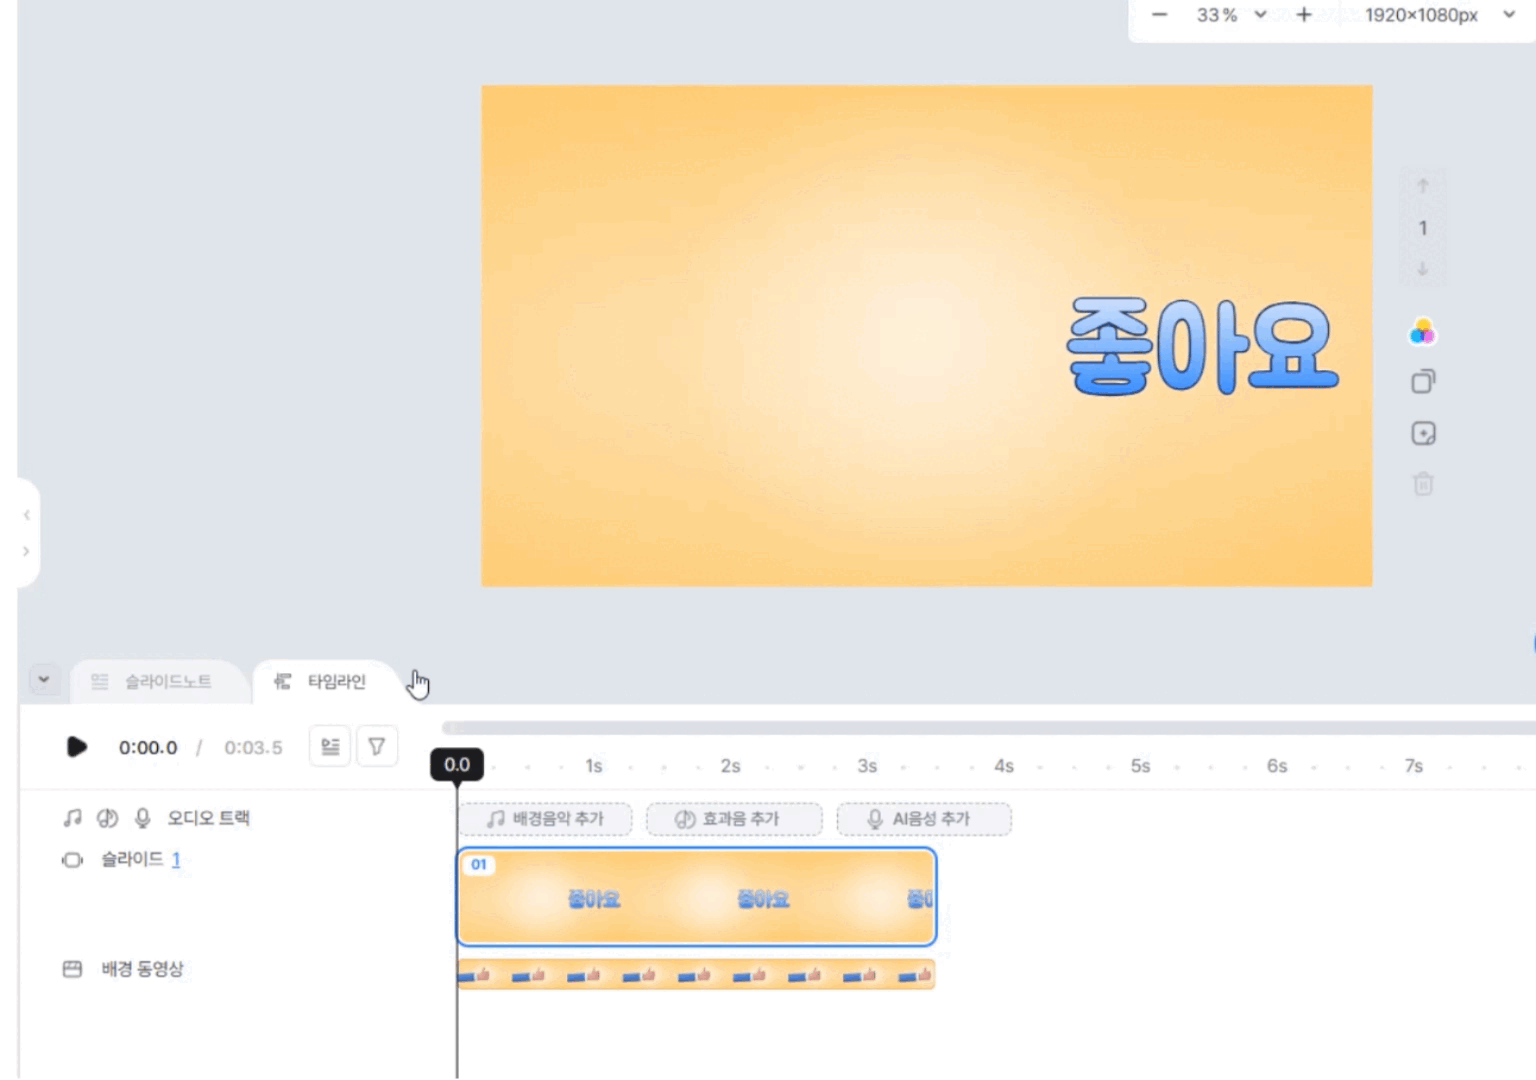Click the 5s mark on the ruler

[x=1141, y=766]
